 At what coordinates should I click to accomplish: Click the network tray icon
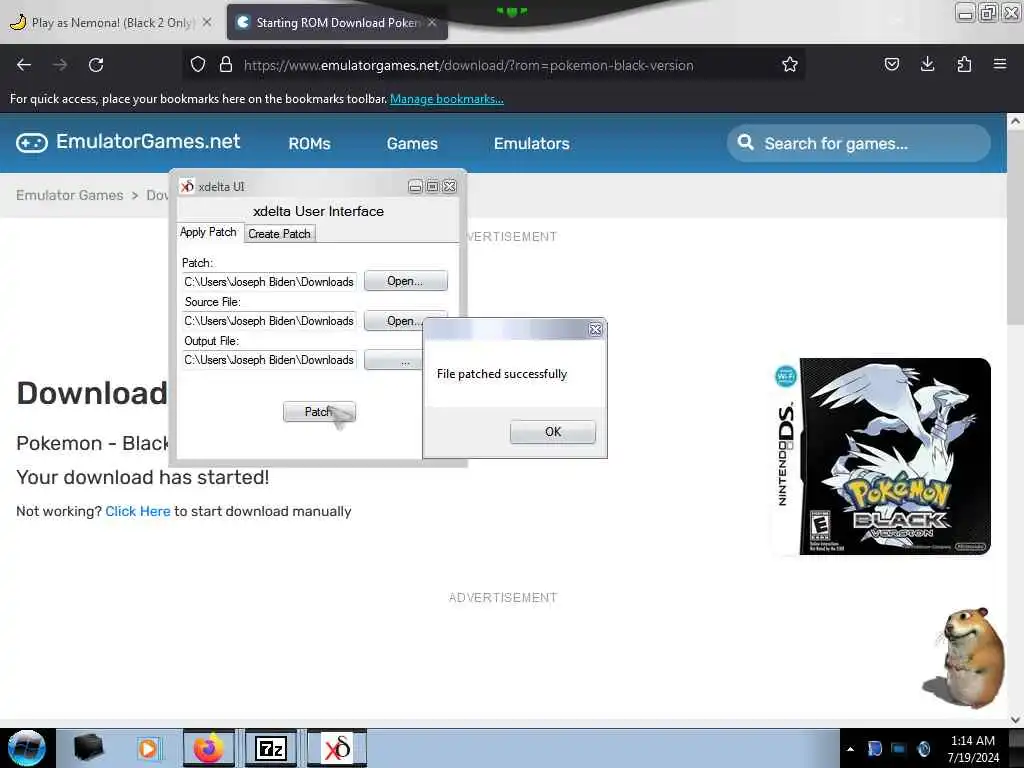[899, 748]
